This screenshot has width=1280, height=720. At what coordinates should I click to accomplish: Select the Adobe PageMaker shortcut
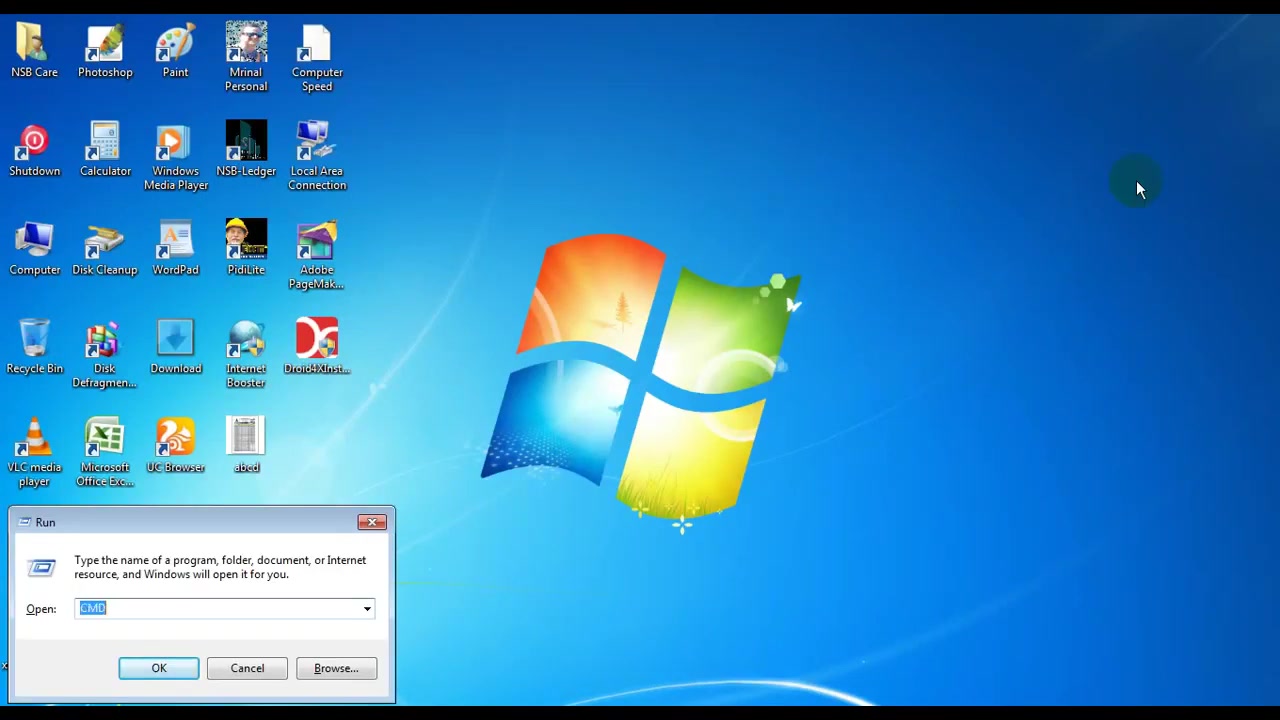317,255
